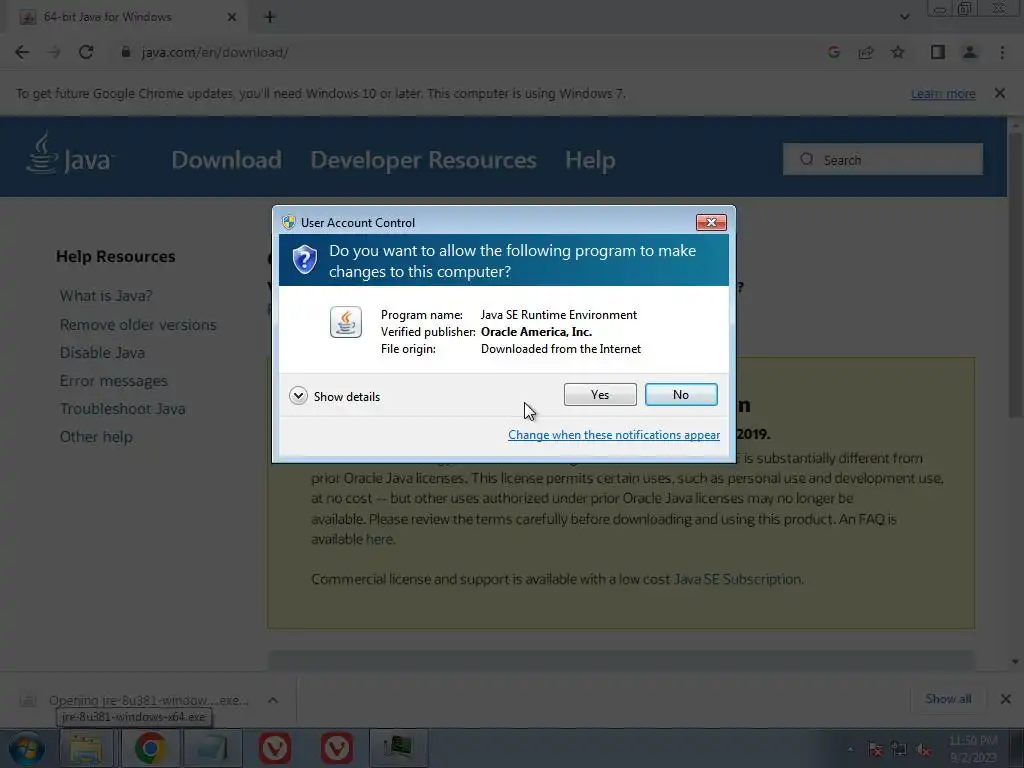Close the Chrome downloads bar
Image resolution: width=1024 pixels, height=768 pixels.
(x=1006, y=699)
